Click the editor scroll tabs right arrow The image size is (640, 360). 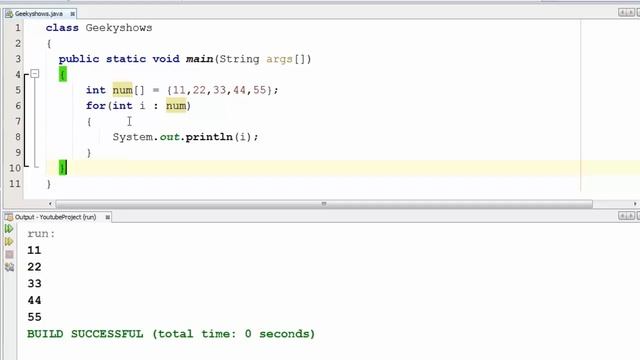[630, 13]
